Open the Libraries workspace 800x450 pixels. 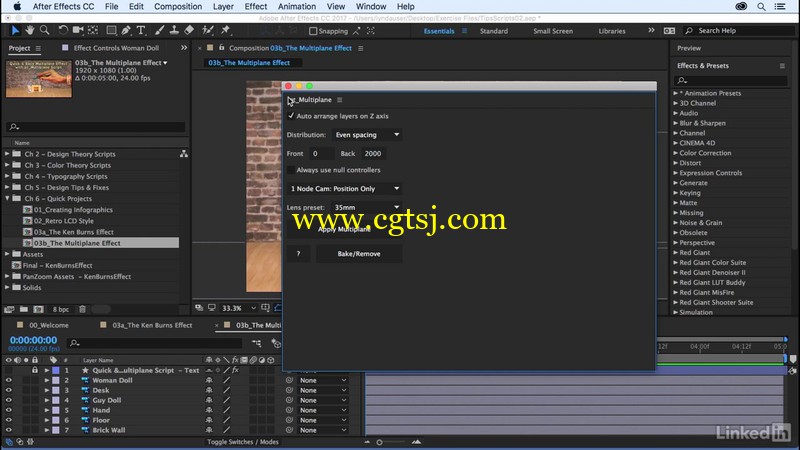612,31
